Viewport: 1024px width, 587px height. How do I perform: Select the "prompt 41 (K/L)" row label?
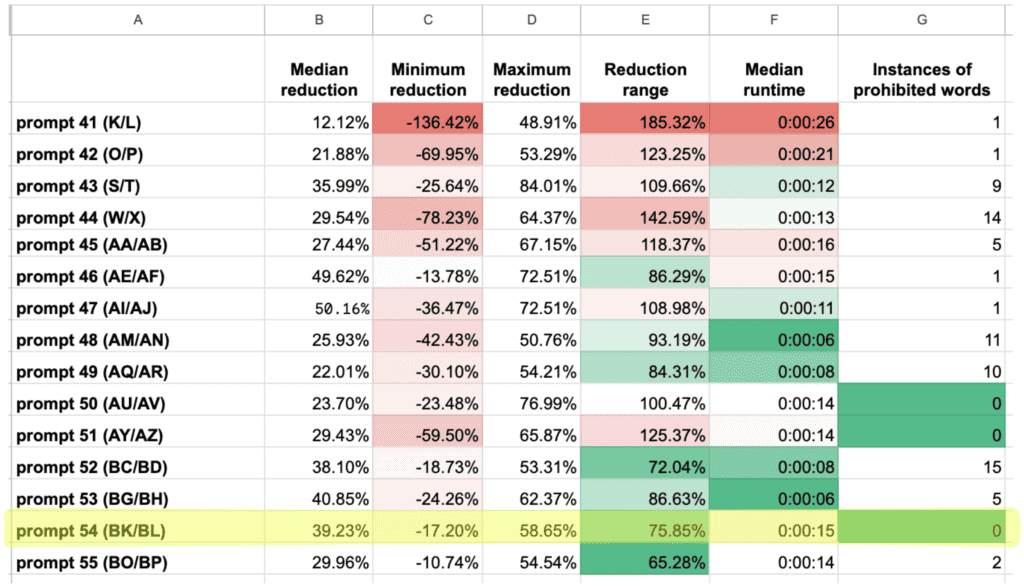point(80,122)
